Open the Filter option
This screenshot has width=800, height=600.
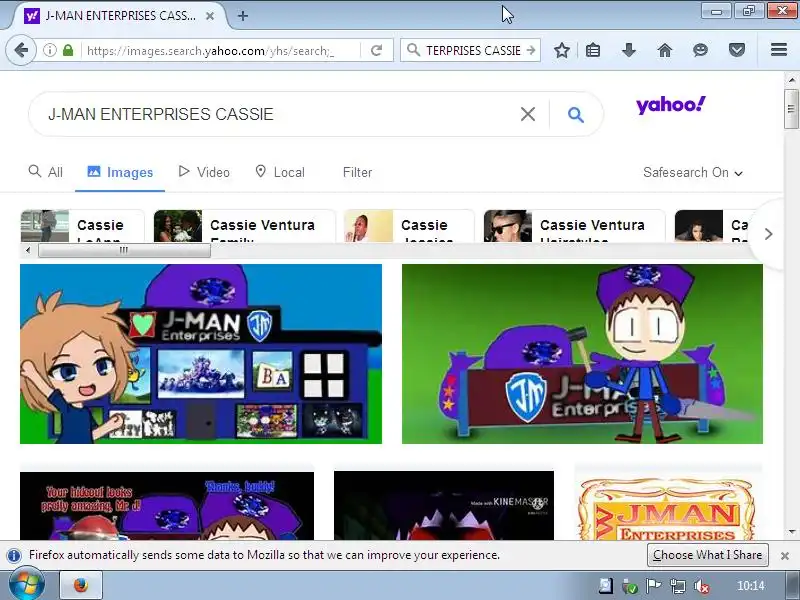357,172
